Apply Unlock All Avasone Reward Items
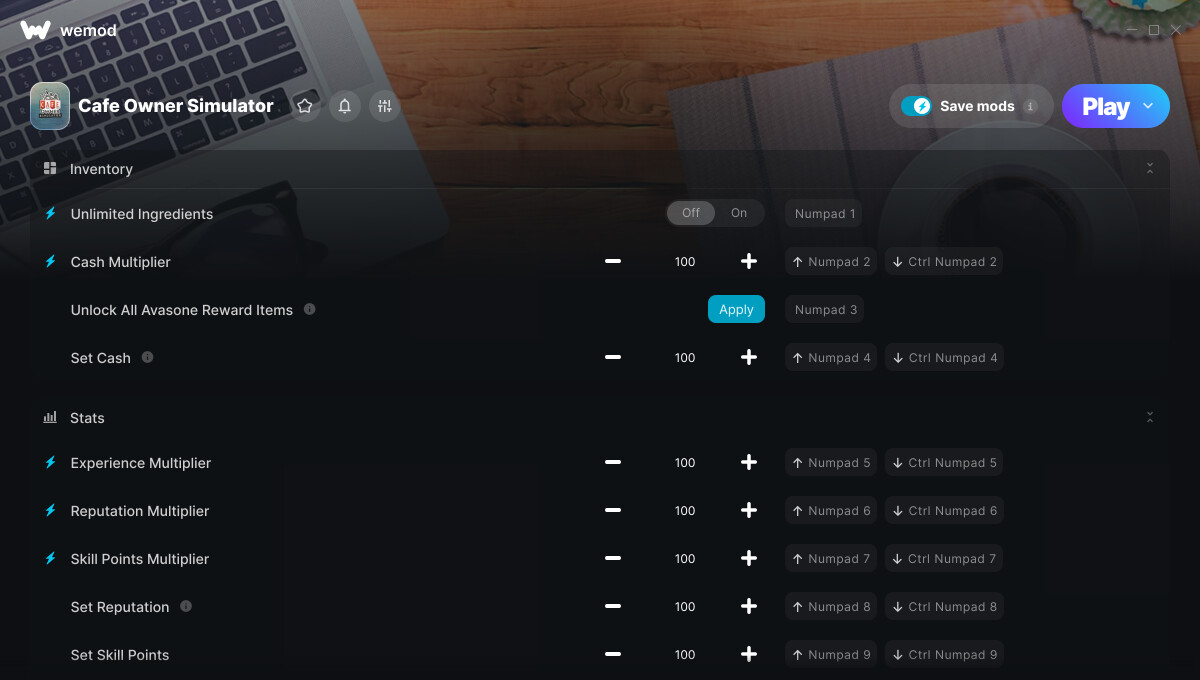Viewport: 1200px width, 680px height. (736, 309)
